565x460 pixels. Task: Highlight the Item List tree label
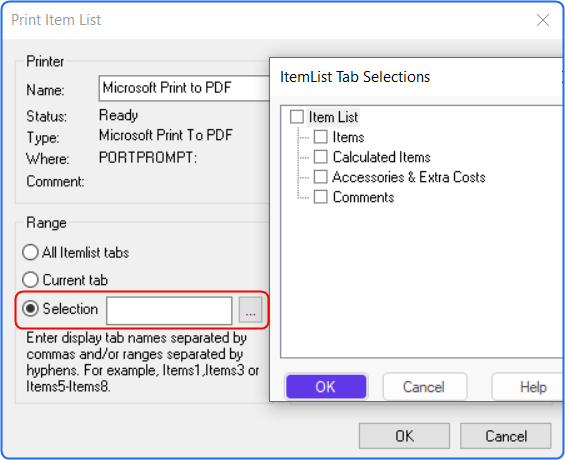click(333, 117)
